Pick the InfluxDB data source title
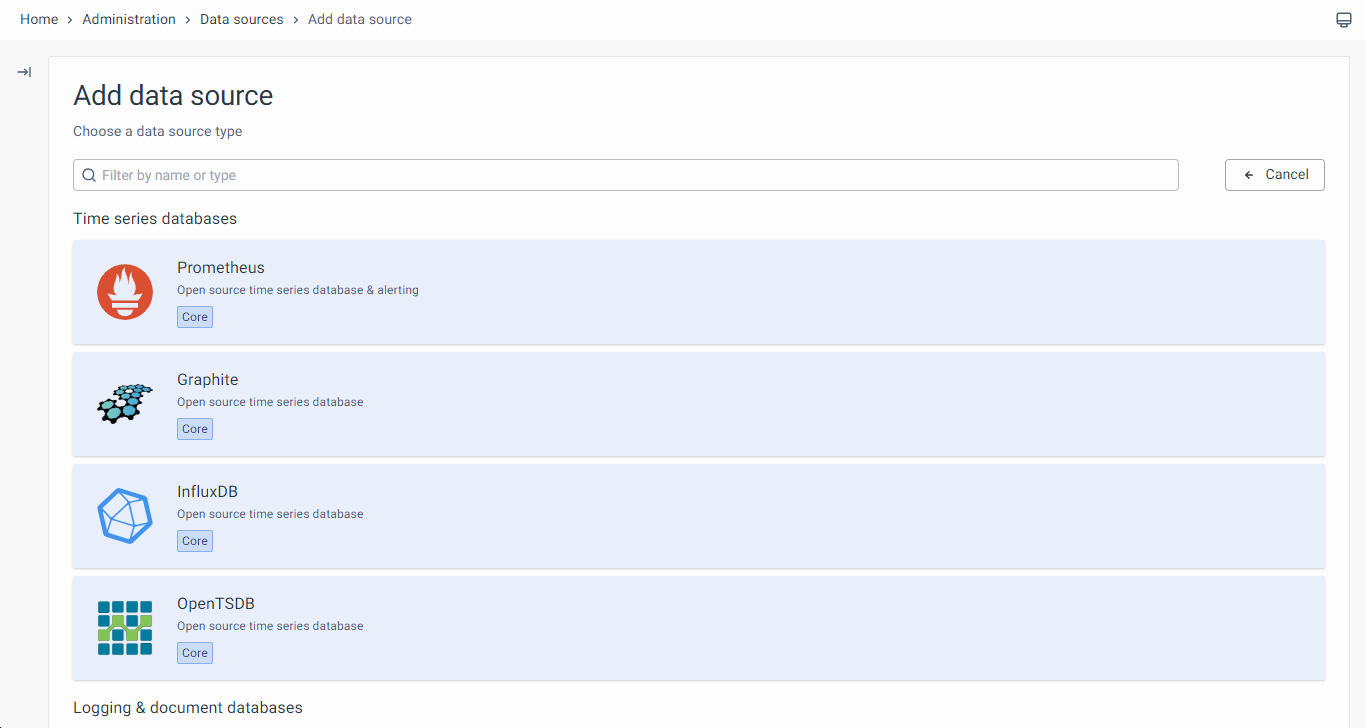The image size is (1366, 728). pyautogui.click(x=207, y=492)
